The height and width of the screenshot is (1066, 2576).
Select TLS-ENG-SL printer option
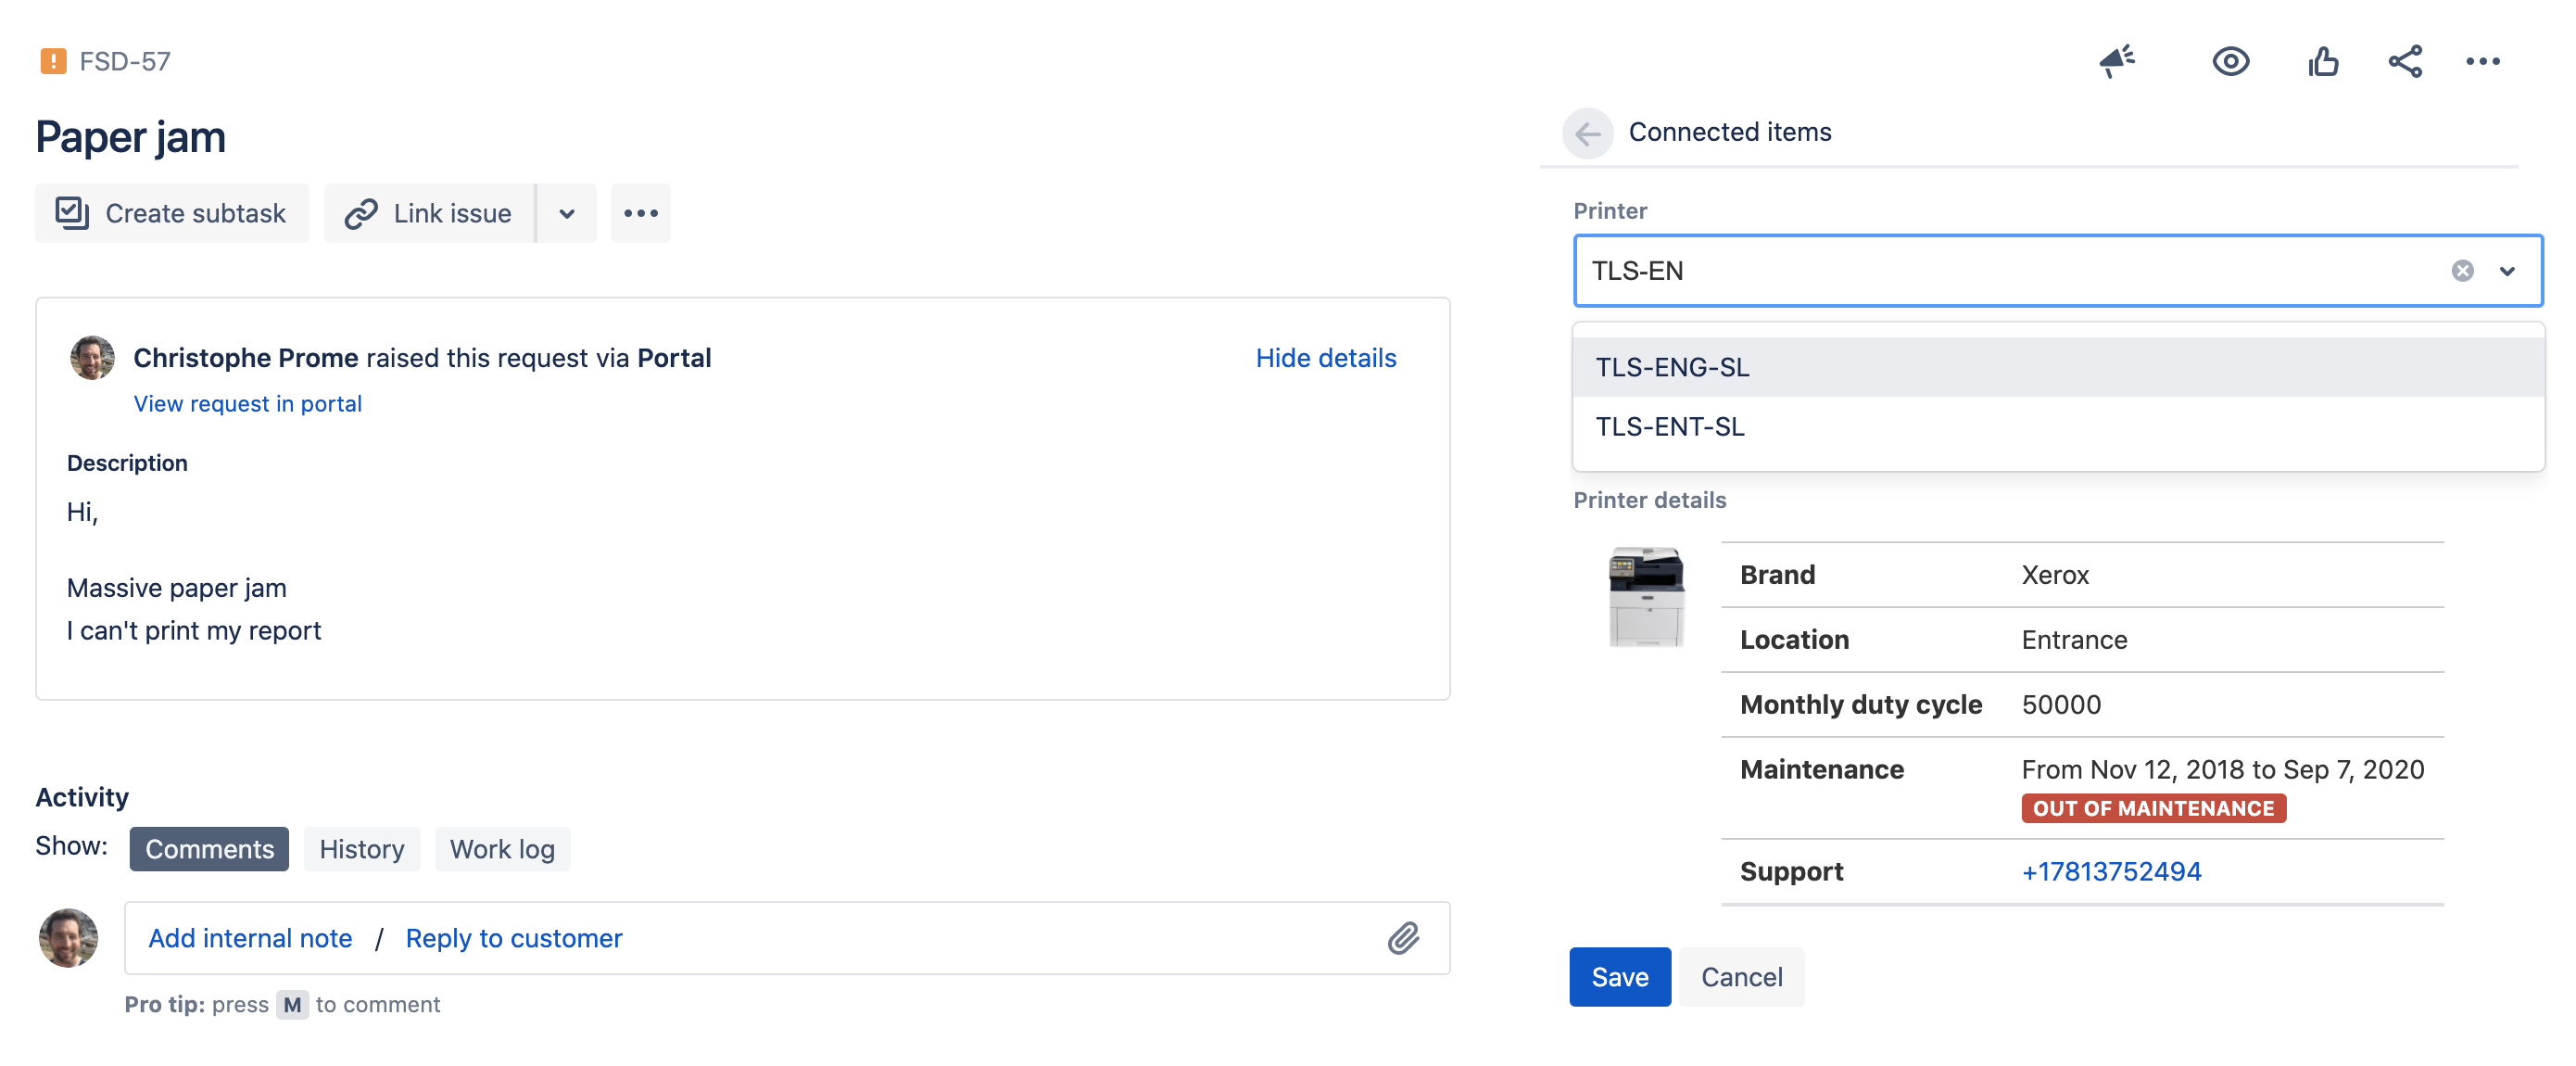point(1672,367)
